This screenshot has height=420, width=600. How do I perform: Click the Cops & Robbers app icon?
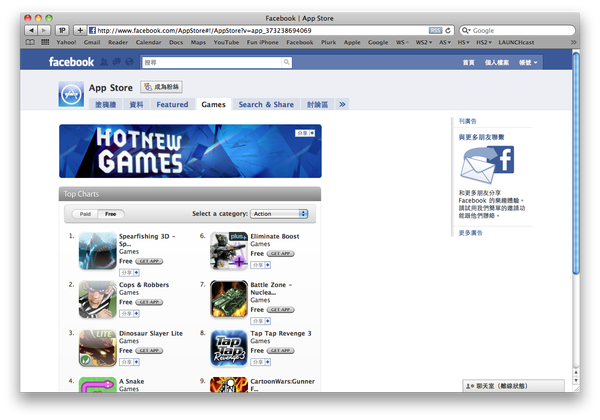(98, 300)
